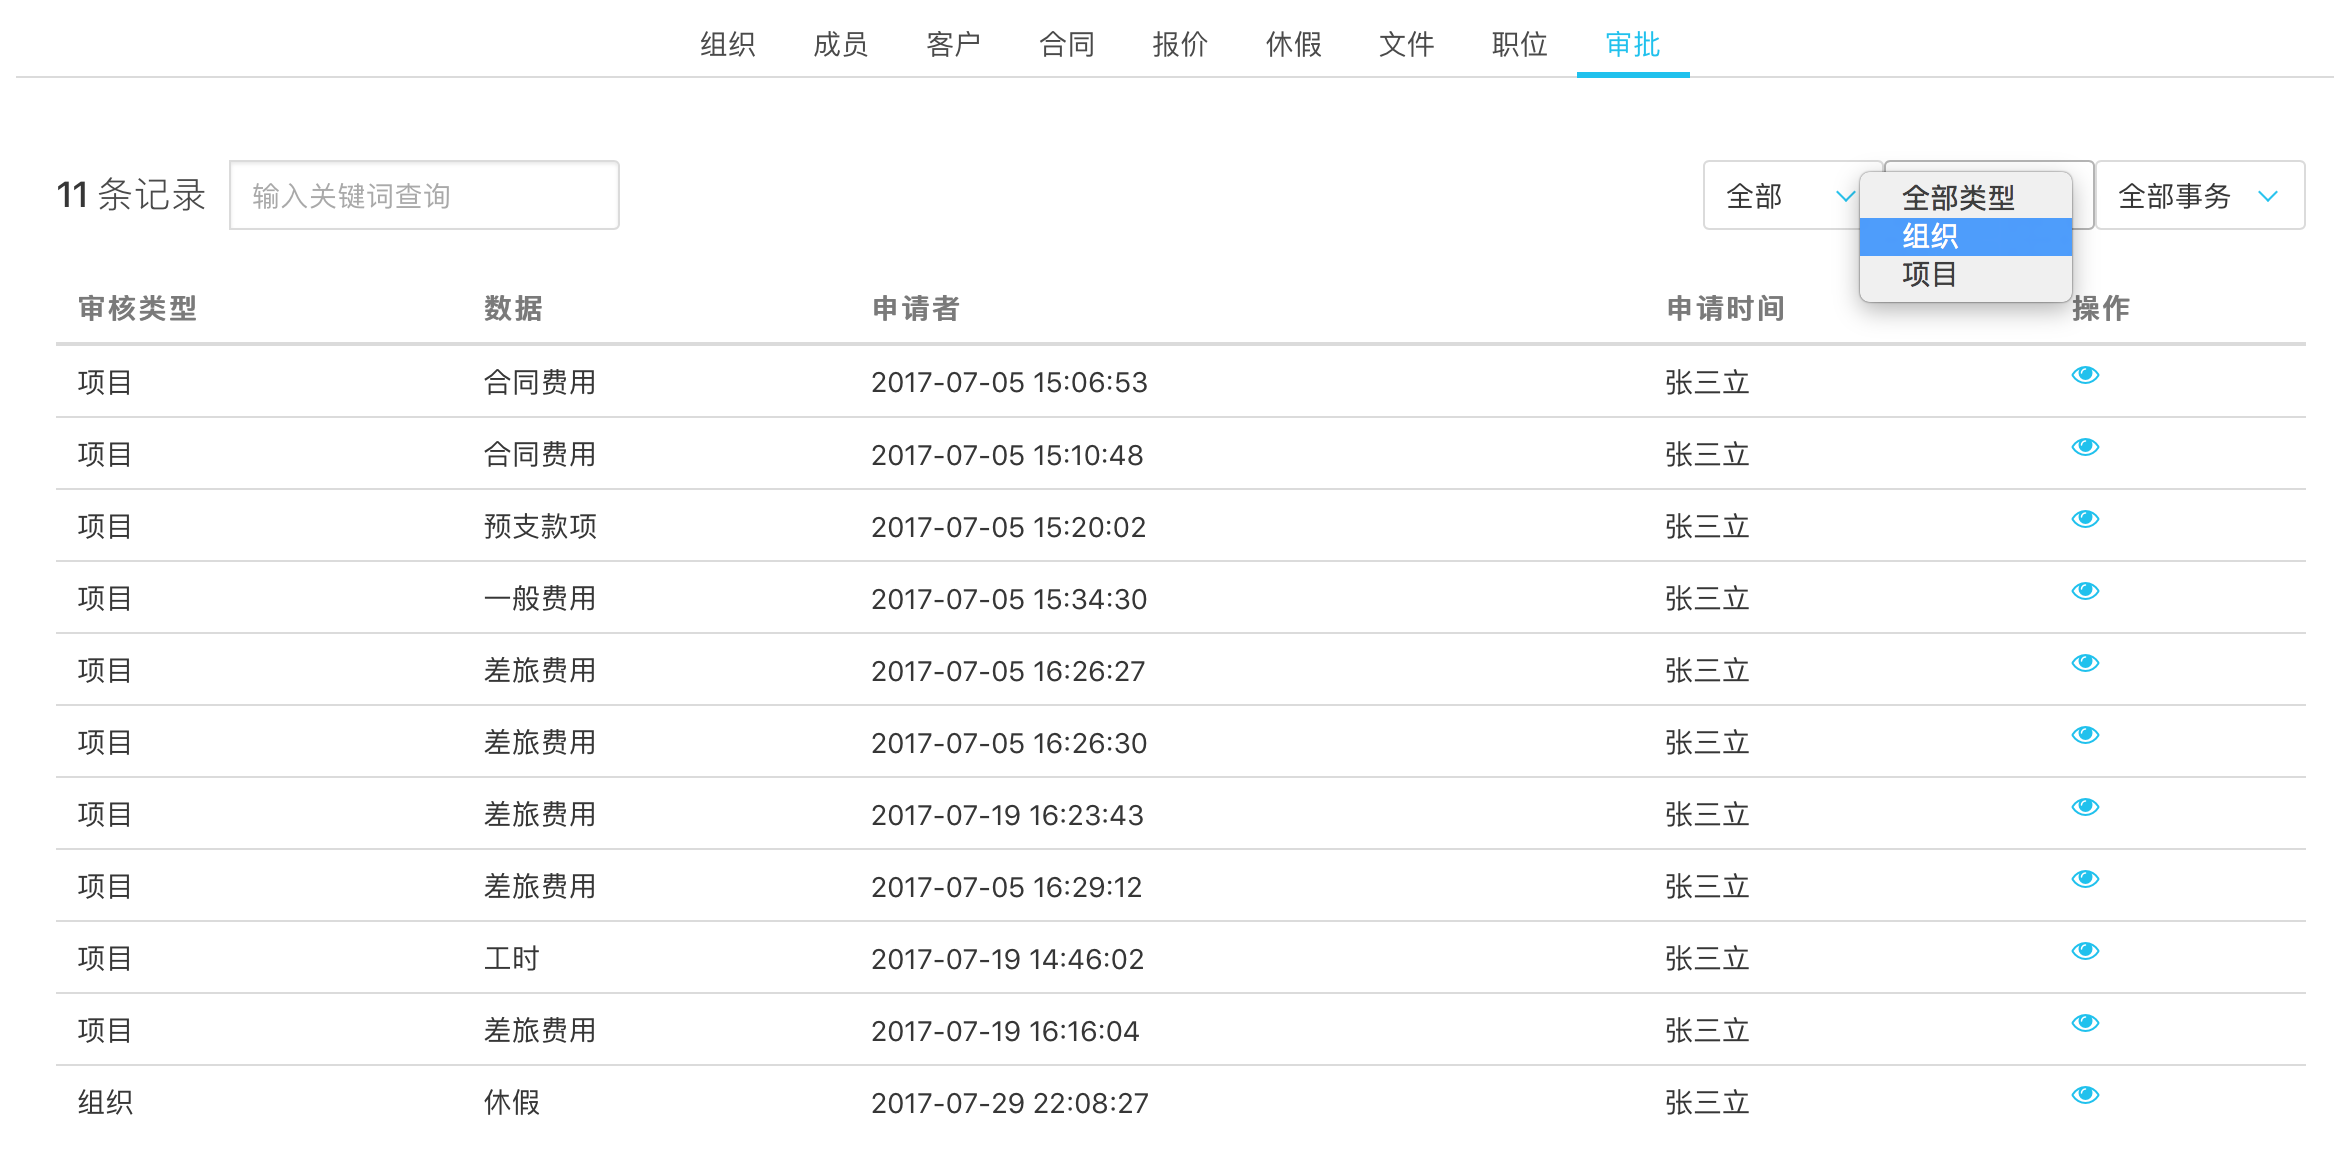The height and width of the screenshot is (1172, 2334).
Task: Click the eye icon for 15:10:48 合同费用 row
Action: click(x=2084, y=447)
